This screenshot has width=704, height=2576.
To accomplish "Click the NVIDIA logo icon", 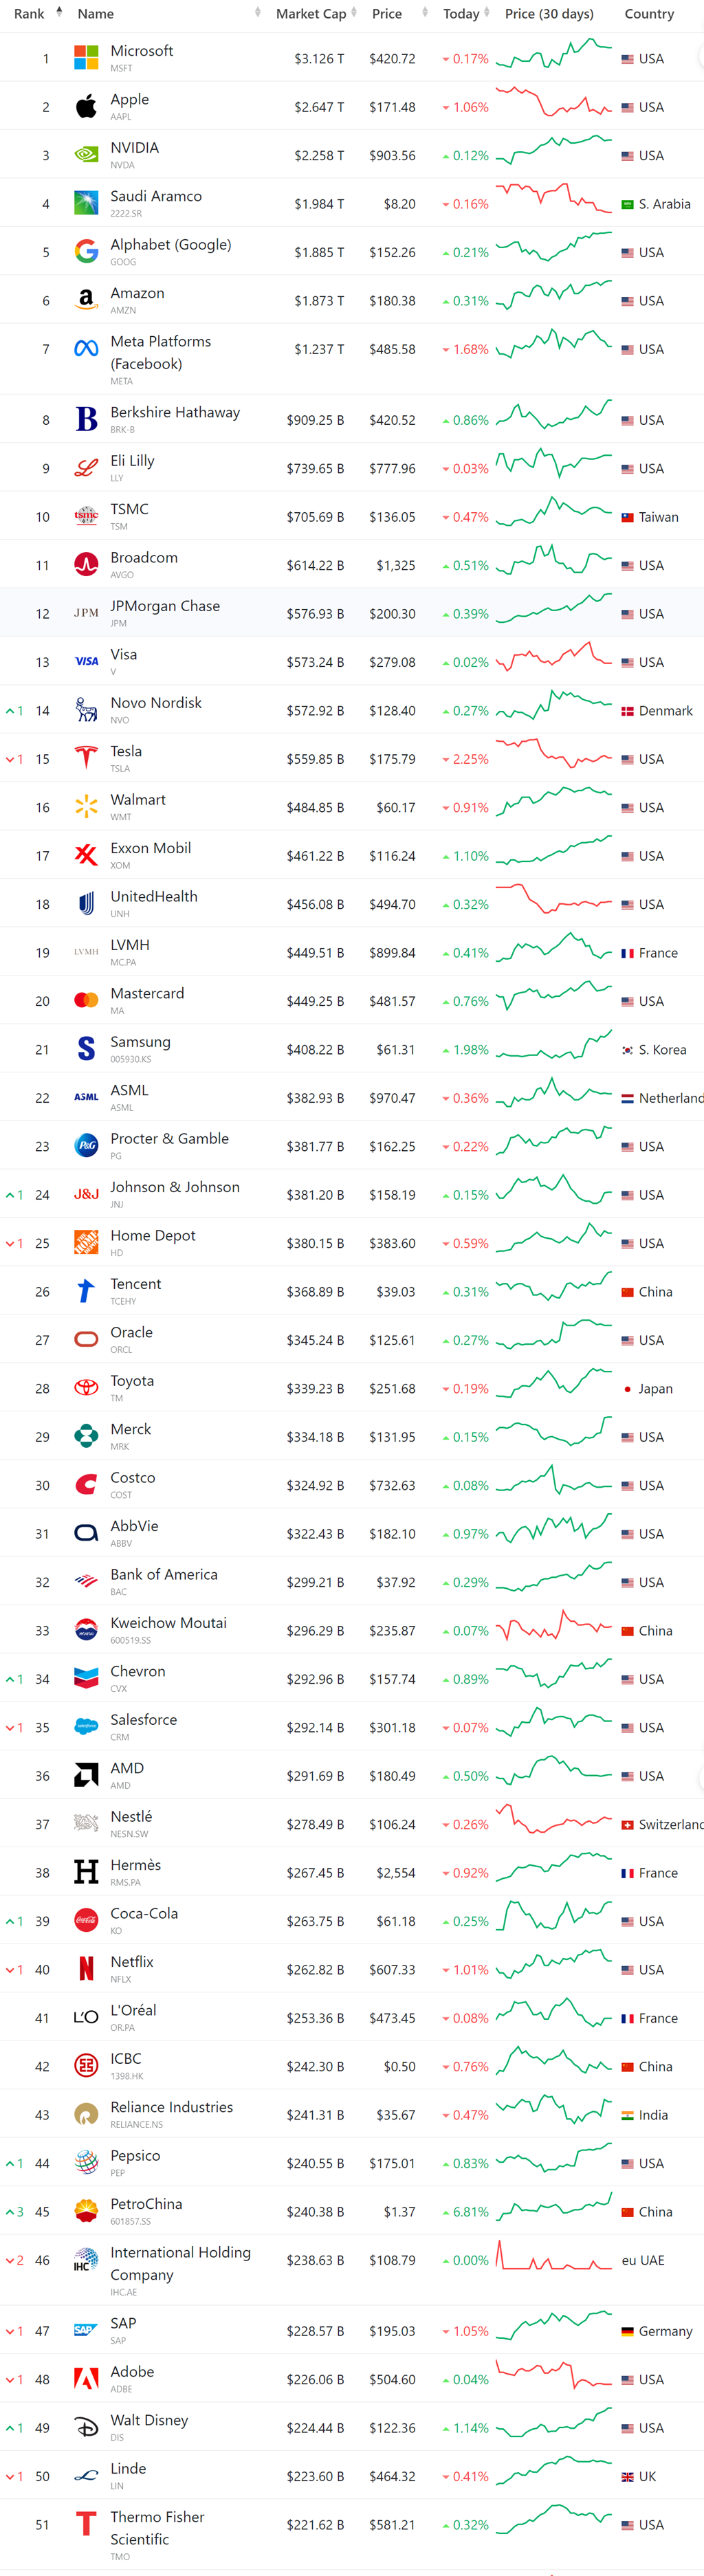I will 86,155.
